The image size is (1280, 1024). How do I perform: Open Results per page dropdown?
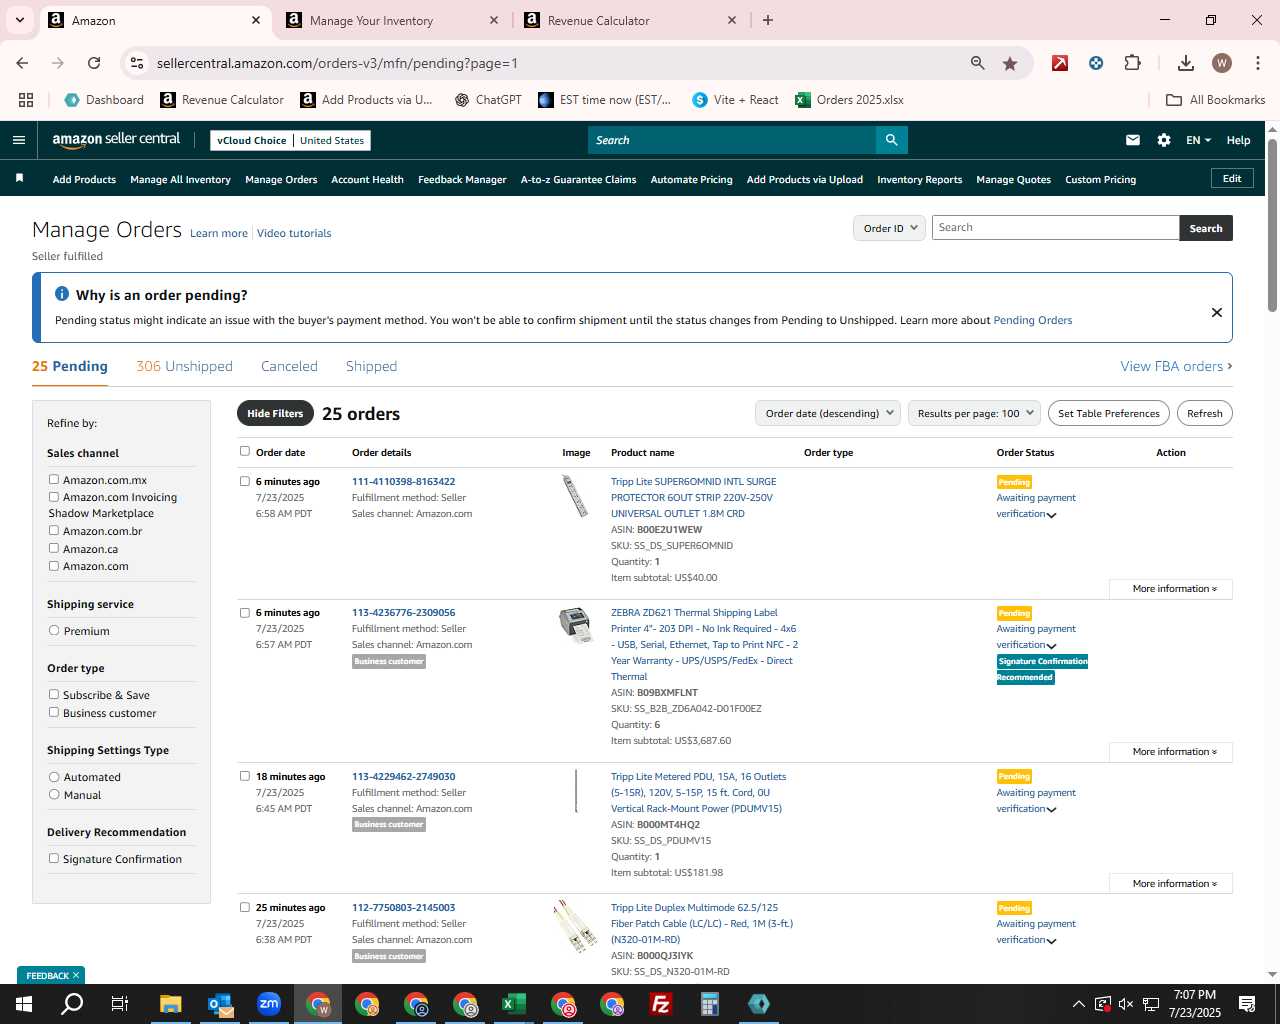pyautogui.click(x=974, y=413)
